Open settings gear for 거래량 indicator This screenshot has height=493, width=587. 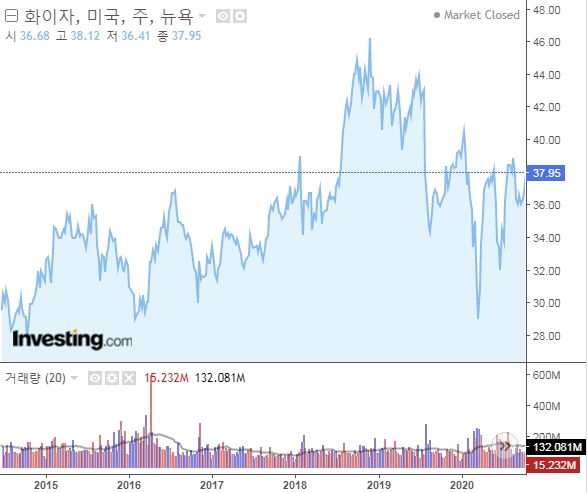pyautogui.click(x=112, y=378)
